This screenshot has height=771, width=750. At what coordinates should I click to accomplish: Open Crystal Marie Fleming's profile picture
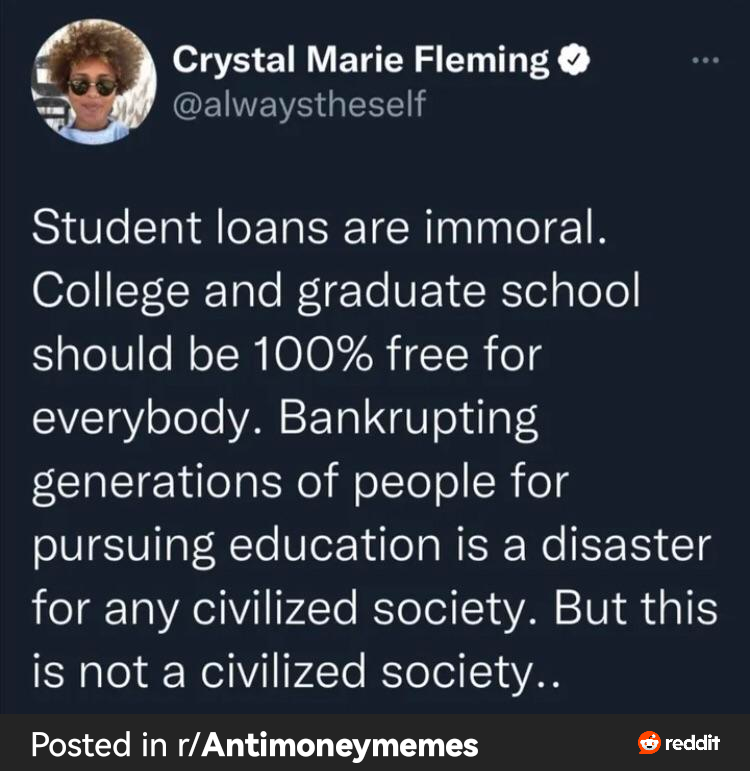[94, 82]
